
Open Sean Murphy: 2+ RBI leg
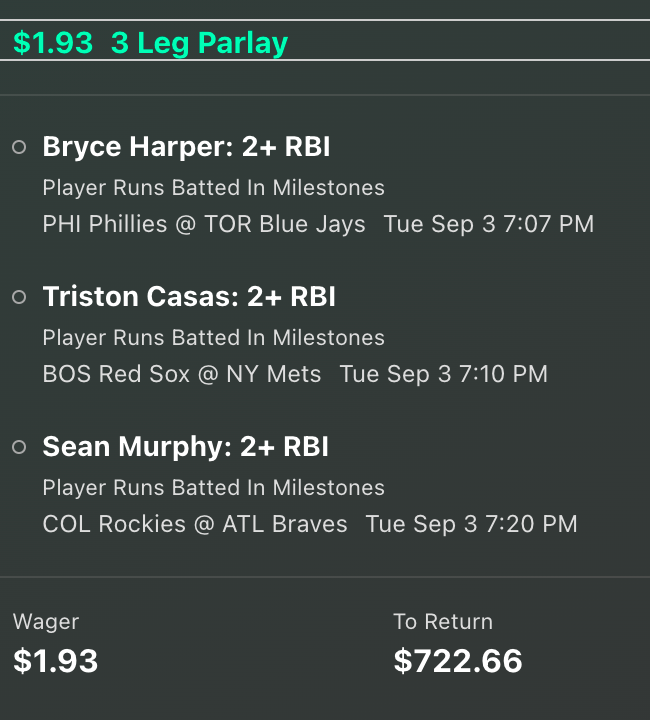click(185, 447)
